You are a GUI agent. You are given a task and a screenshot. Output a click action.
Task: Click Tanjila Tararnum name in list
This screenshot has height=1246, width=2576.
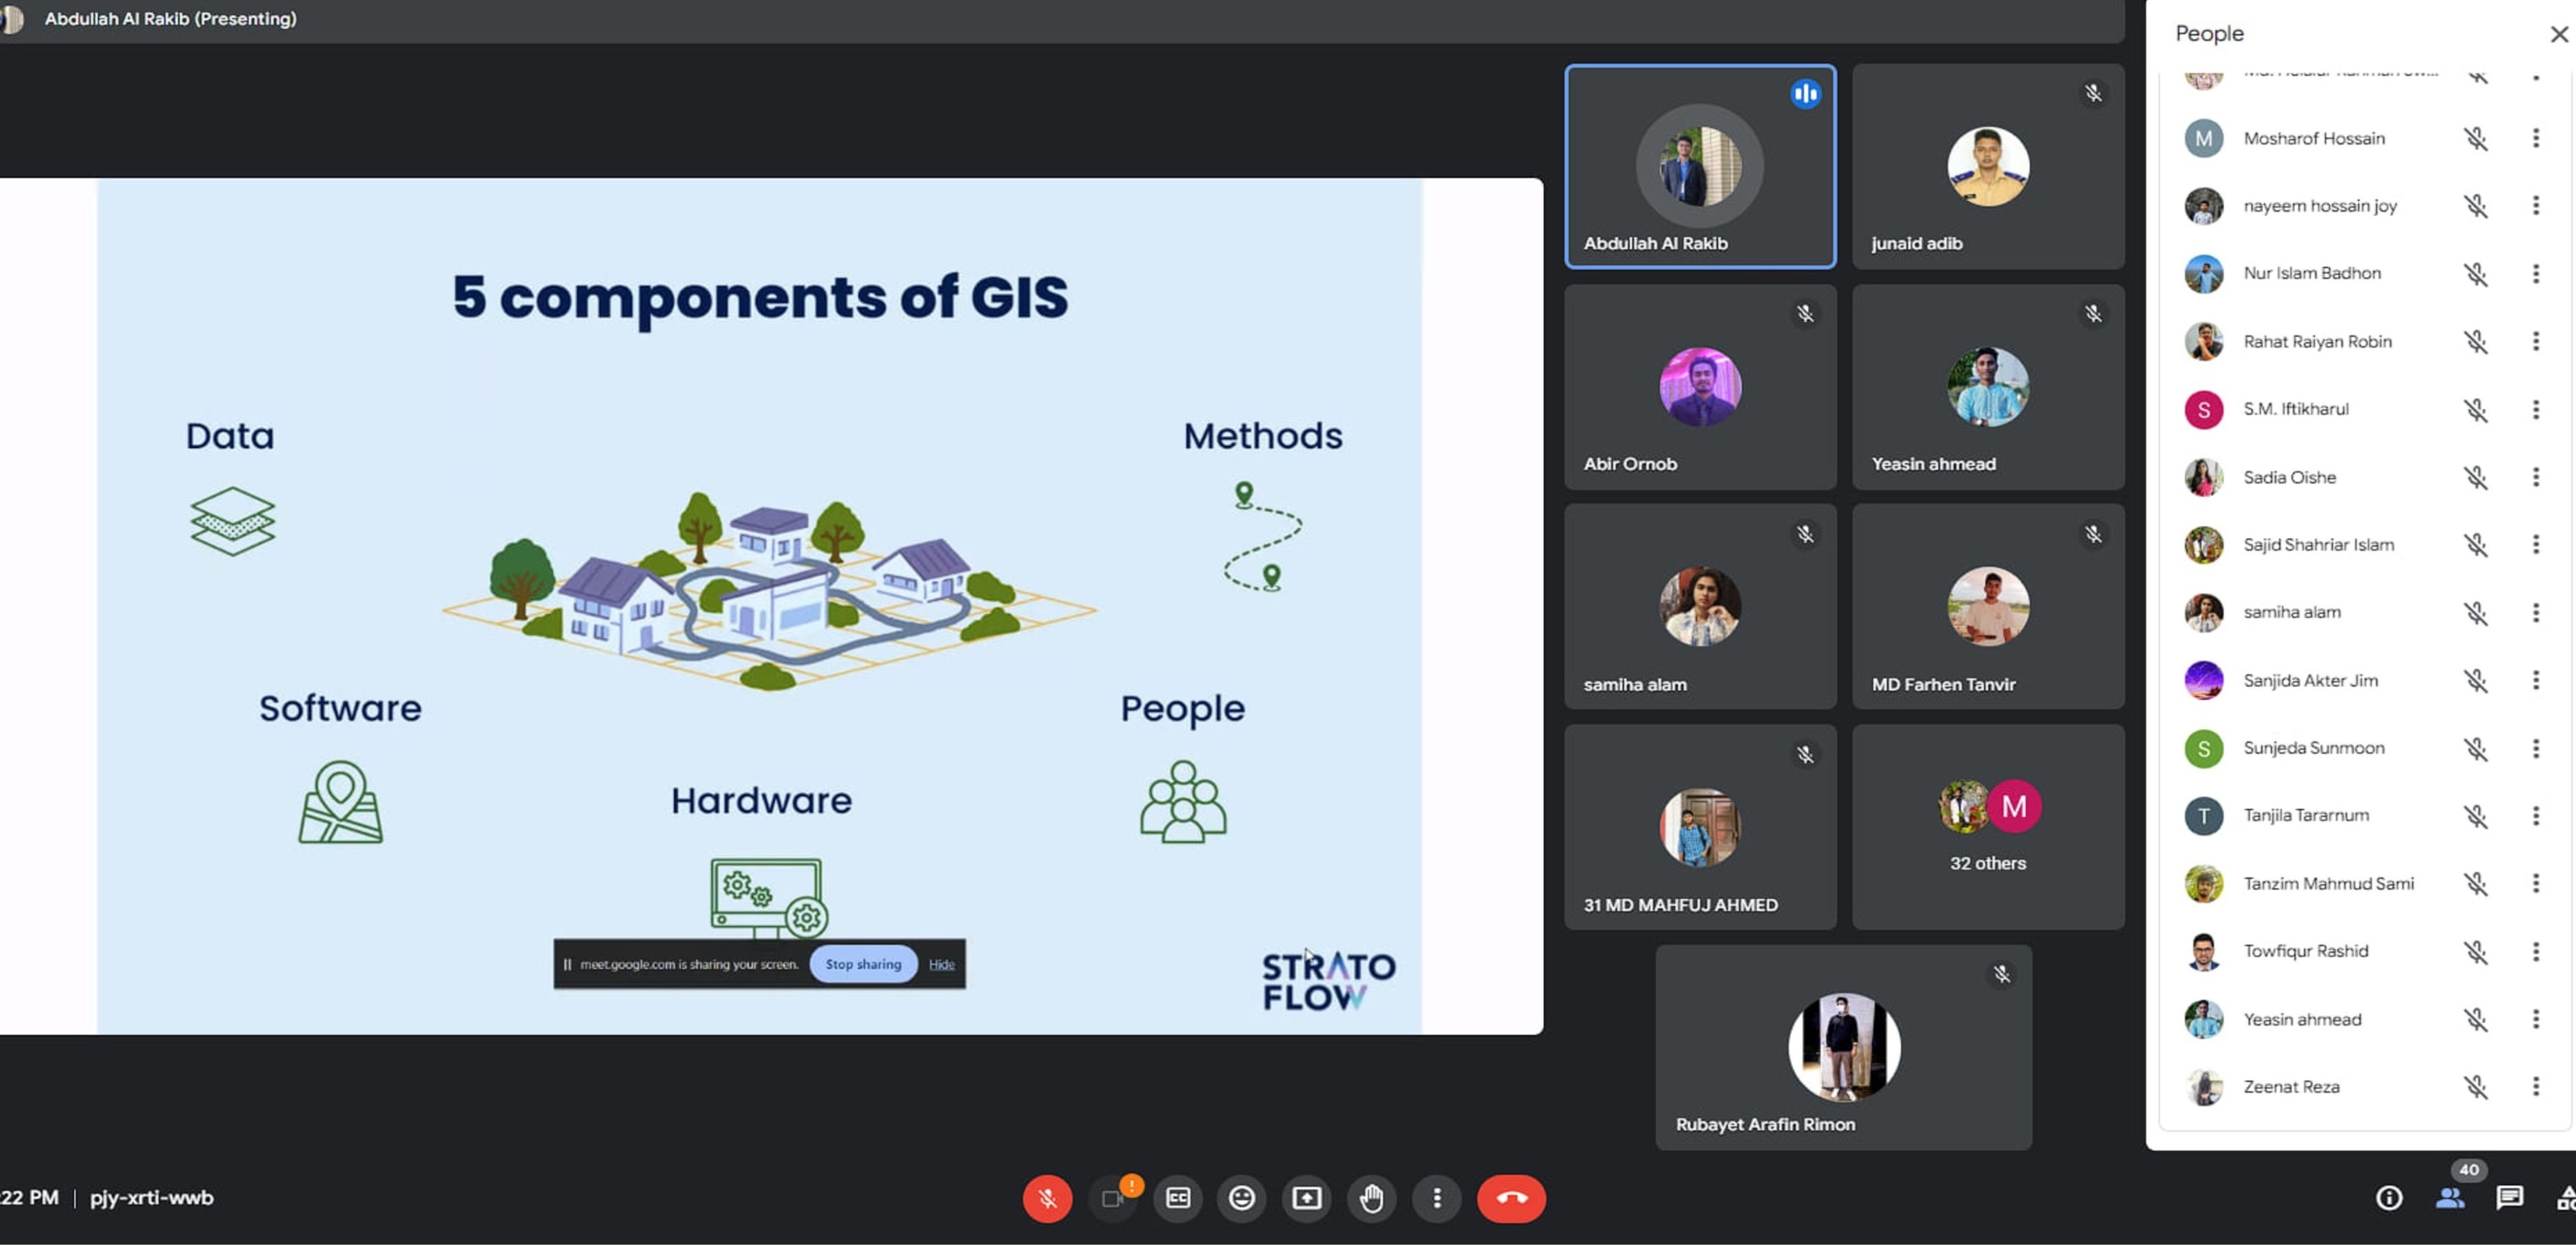[2306, 815]
